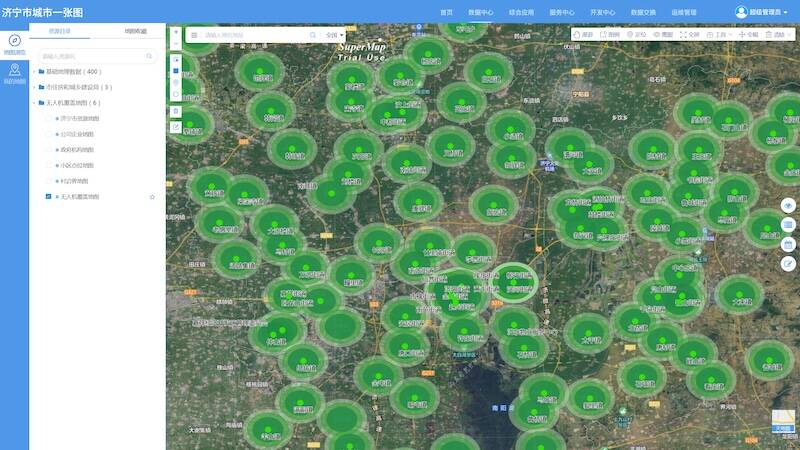Collapse the 无人机覆盖地图 (6) folder arrow
Image resolution: width=800 pixels, height=450 pixels.
click(x=34, y=103)
